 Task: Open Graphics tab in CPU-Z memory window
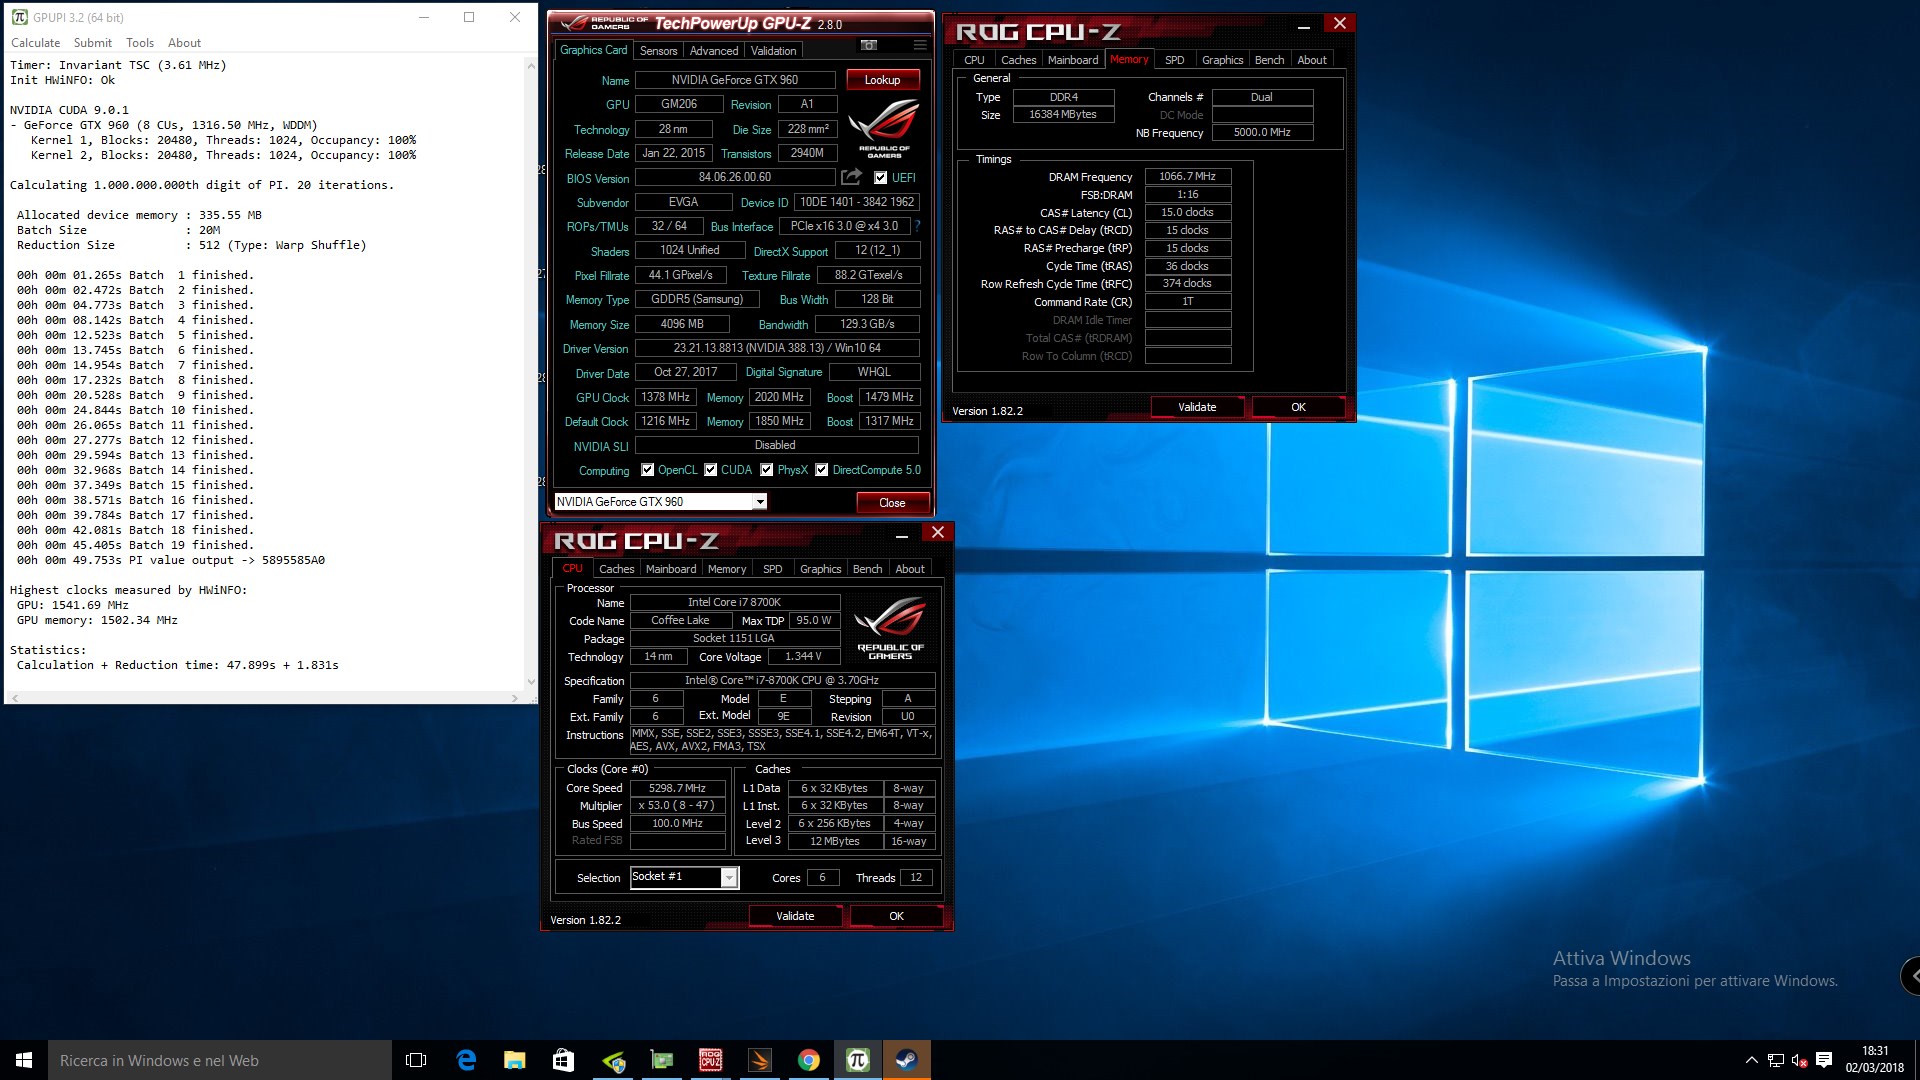pos(1222,60)
